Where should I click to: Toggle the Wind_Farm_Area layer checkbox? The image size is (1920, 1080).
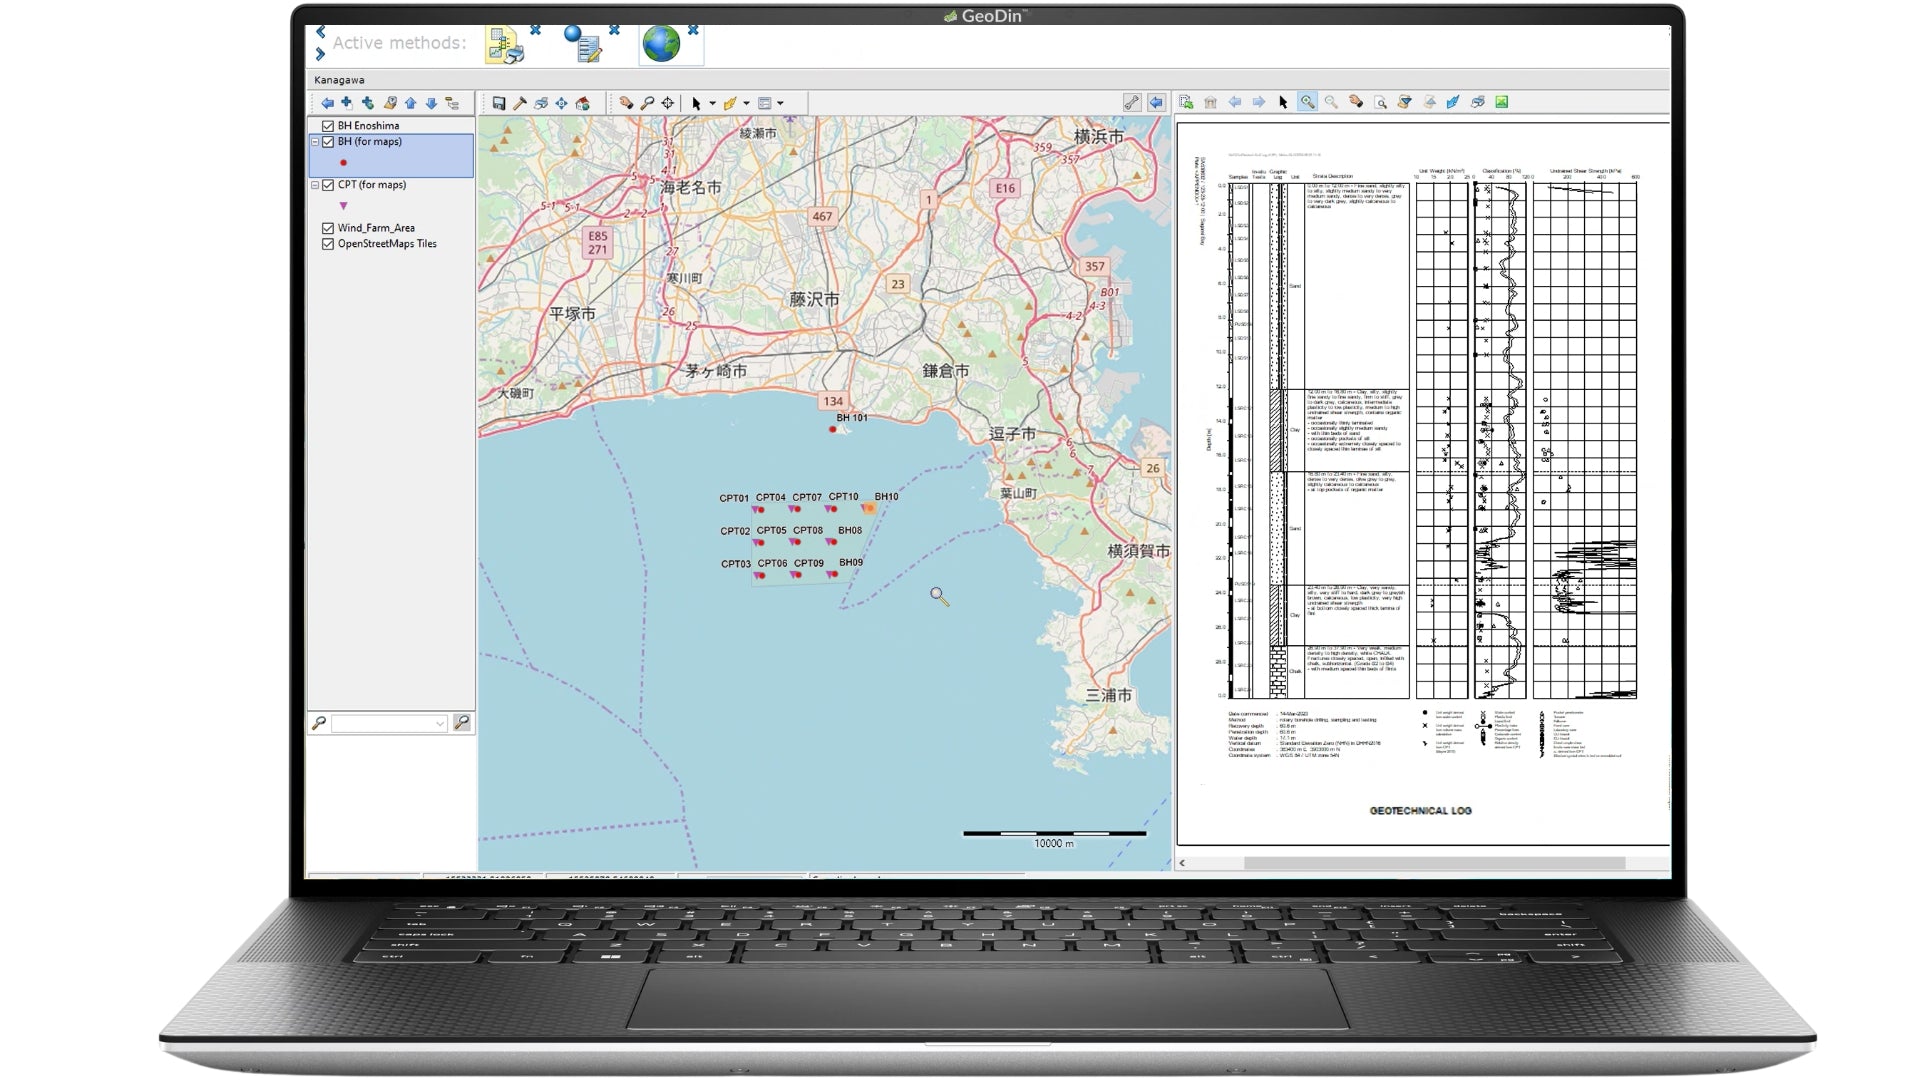[328, 228]
